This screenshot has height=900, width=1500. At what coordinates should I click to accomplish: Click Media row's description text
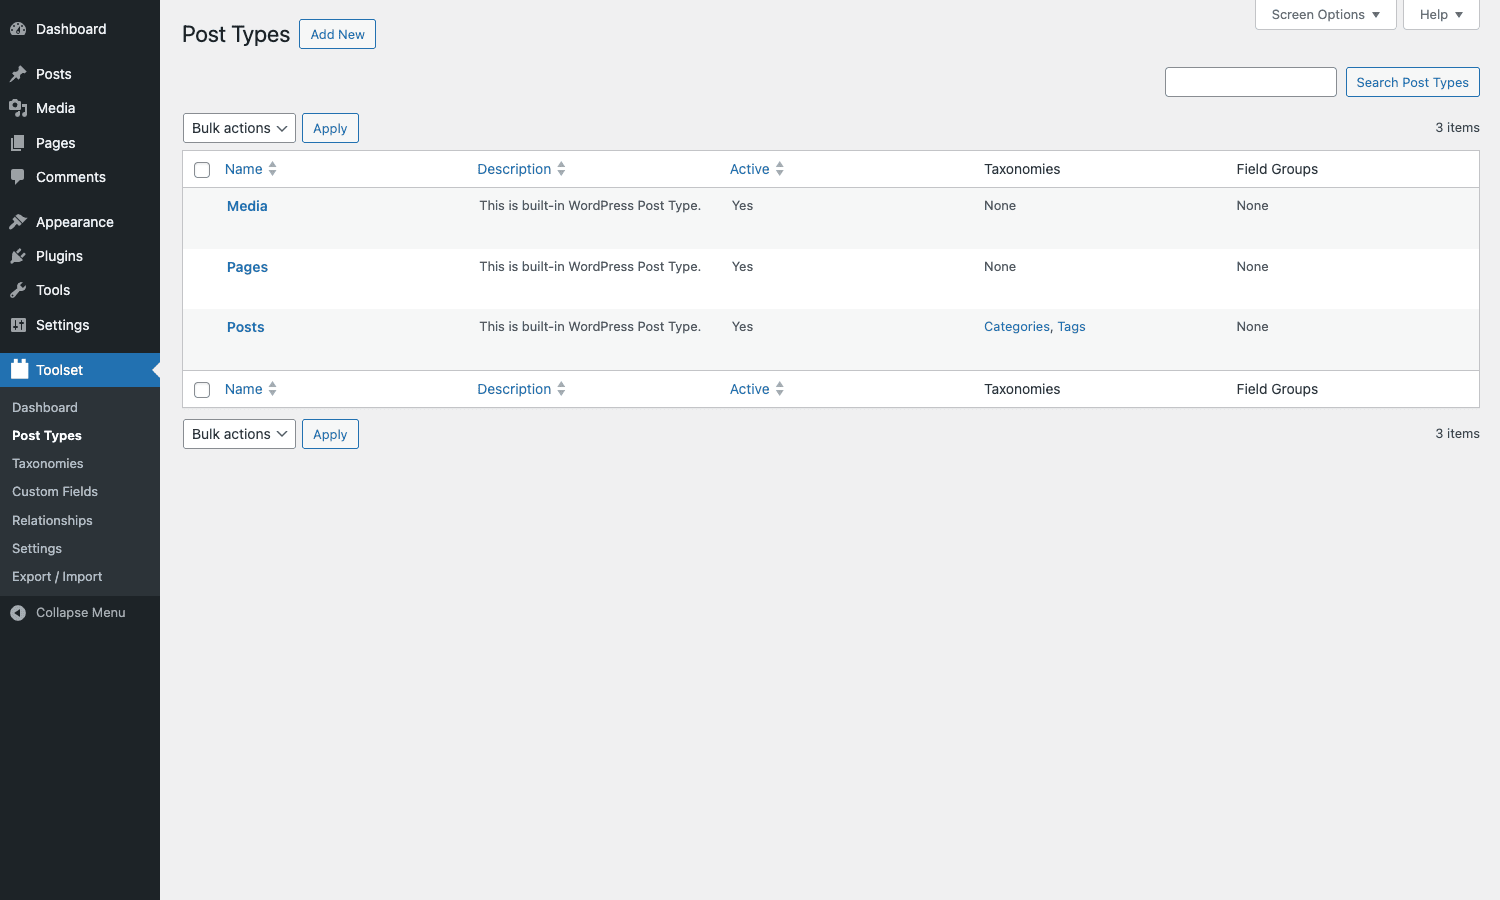pyautogui.click(x=590, y=205)
